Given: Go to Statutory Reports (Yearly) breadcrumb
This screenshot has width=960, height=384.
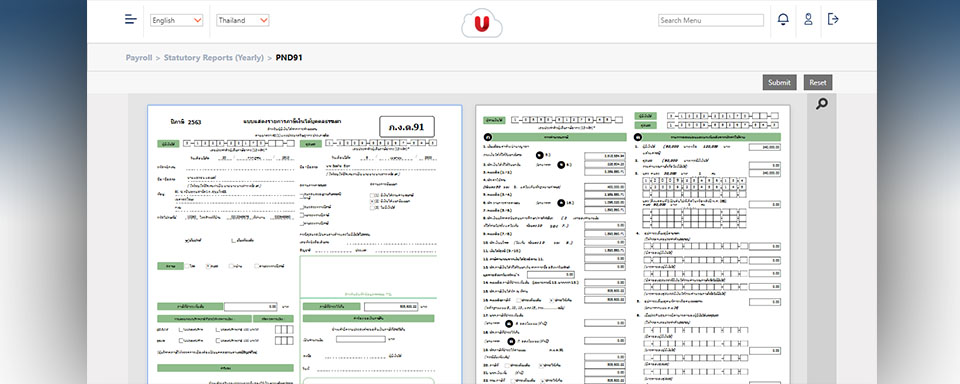Looking at the screenshot, I should [214, 58].
